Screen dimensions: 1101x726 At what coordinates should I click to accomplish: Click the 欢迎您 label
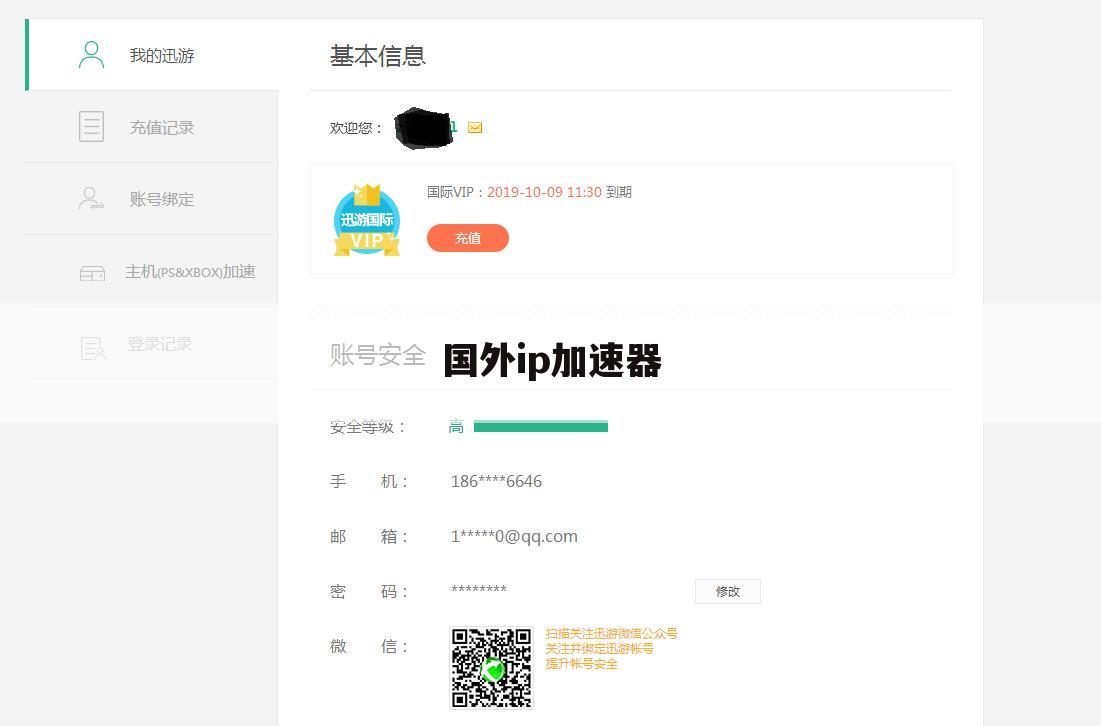click(x=356, y=128)
